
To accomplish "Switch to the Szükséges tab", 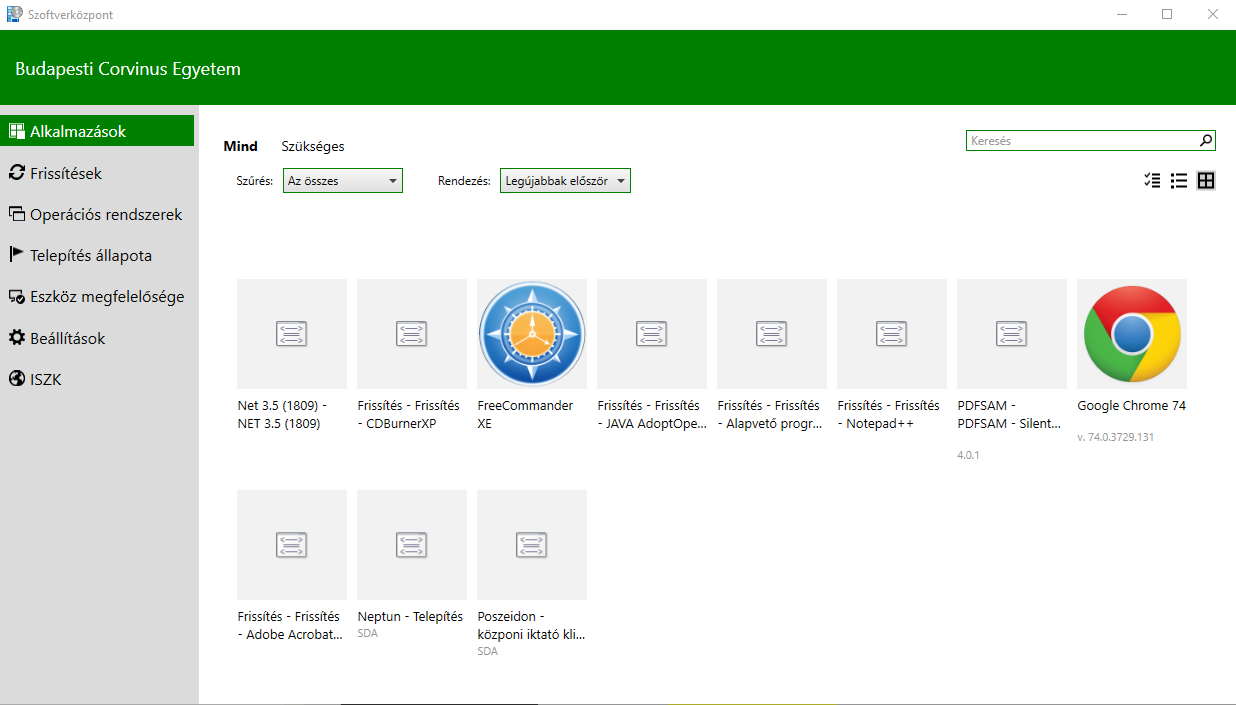I will point(313,146).
